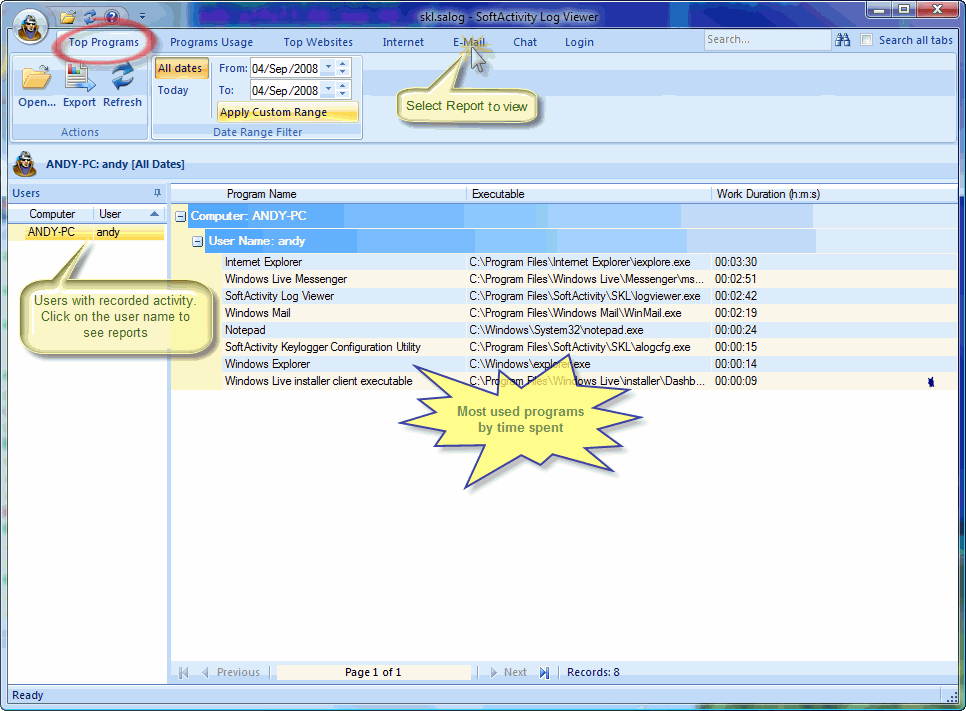The height and width of the screenshot is (711, 966).
Task: Switch to the Top Programs tab
Action: coord(104,42)
